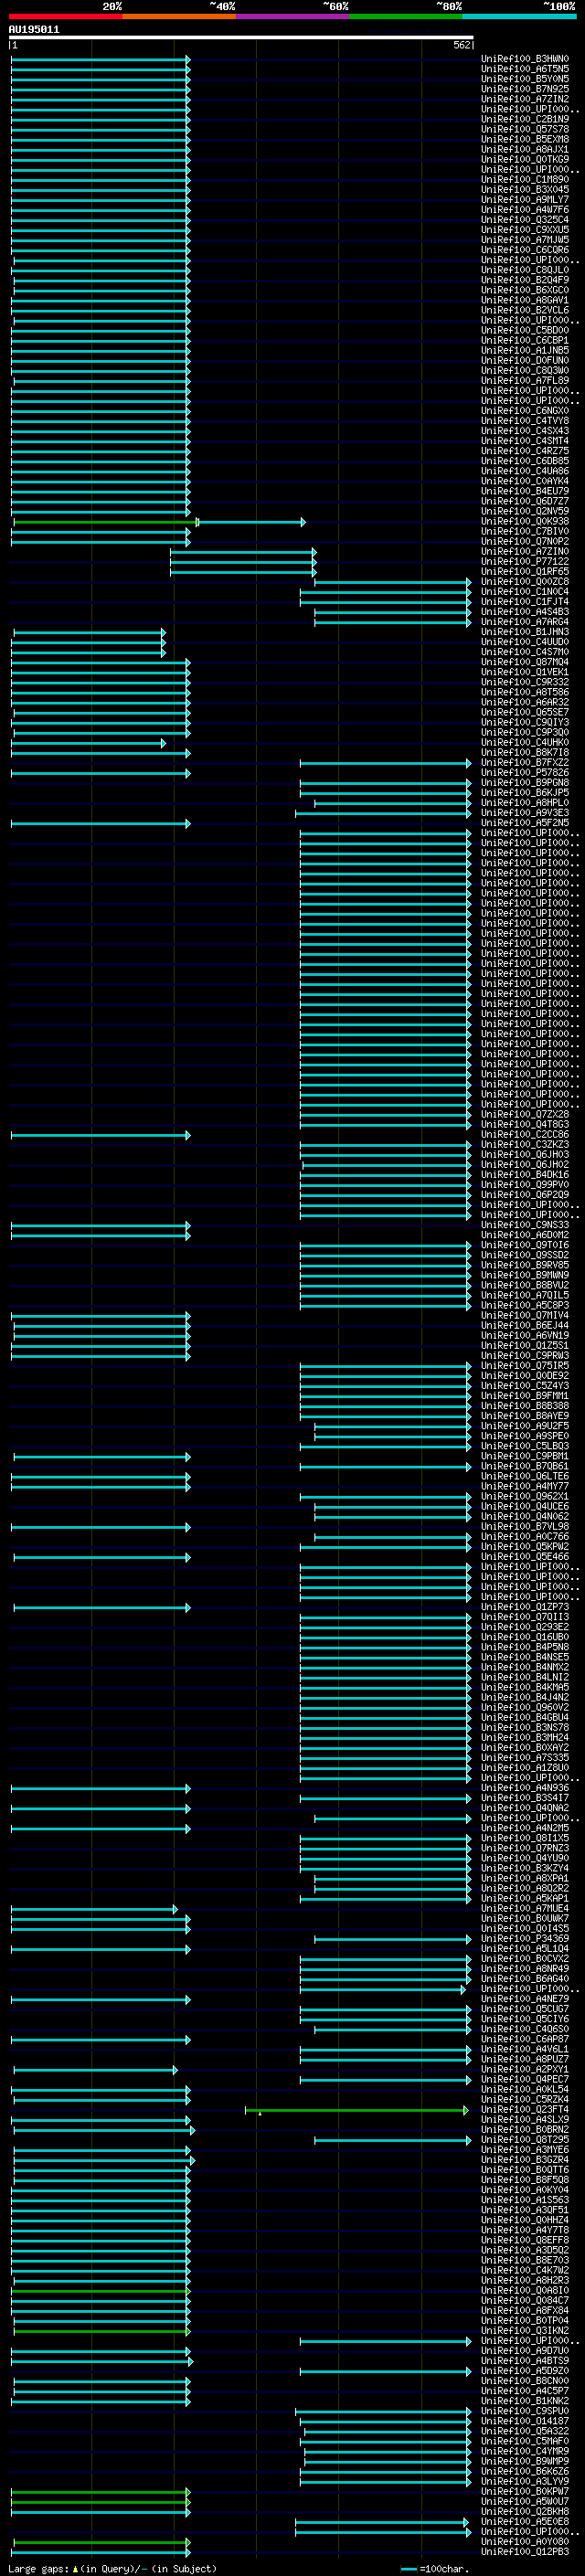Select the UniRef100_B2Q4F9 label
Image resolution: width=585 pixels, height=2576 pixels.
pos(525,280)
